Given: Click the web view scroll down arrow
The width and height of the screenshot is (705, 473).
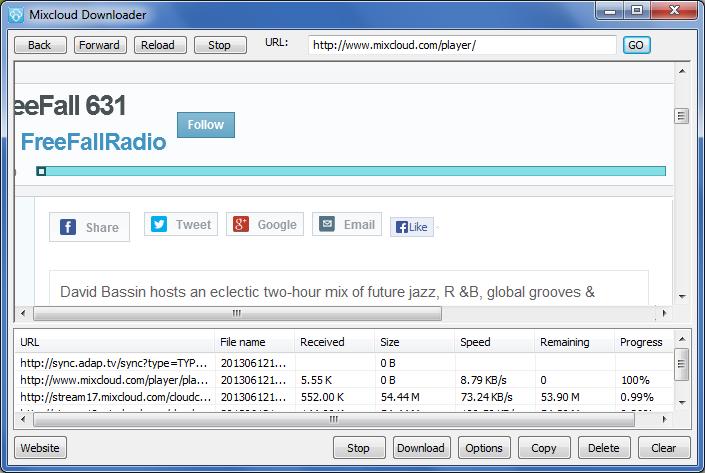Looking at the screenshot, I should (682, 296).
